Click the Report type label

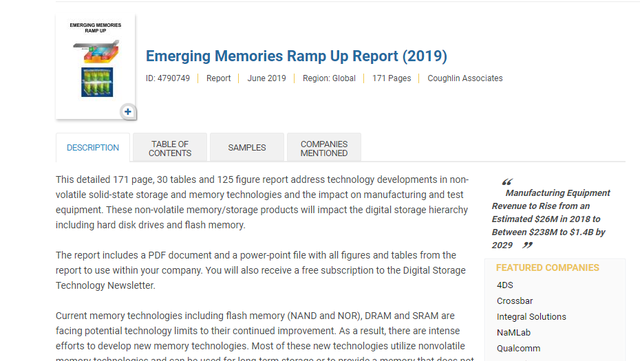[218, 78]
